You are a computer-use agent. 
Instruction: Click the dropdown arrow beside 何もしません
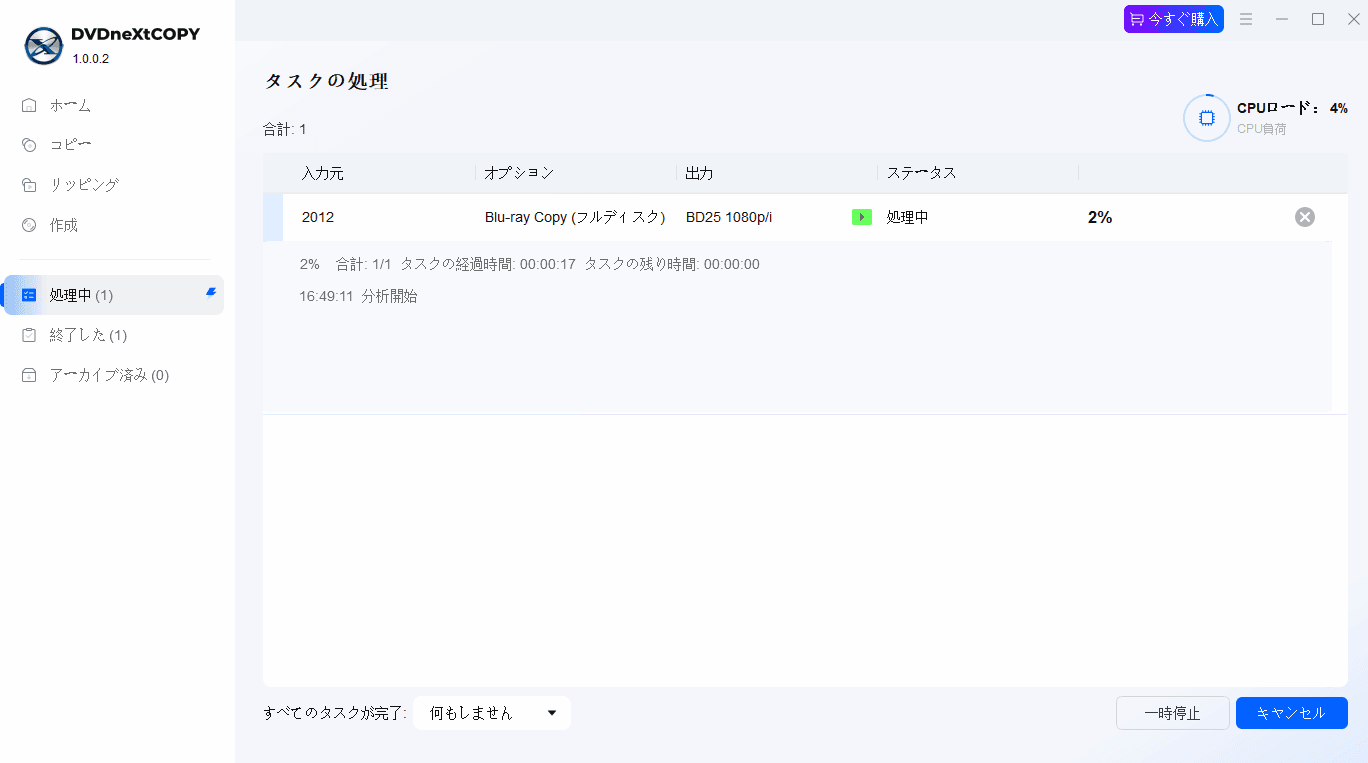click(x=552, y=713)
